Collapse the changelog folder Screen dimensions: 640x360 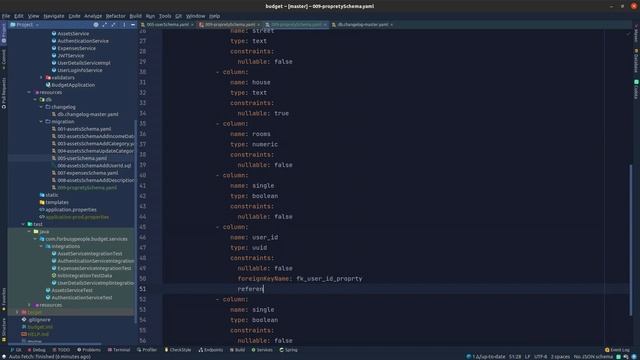pyautogui.click(x=41, y=107)
